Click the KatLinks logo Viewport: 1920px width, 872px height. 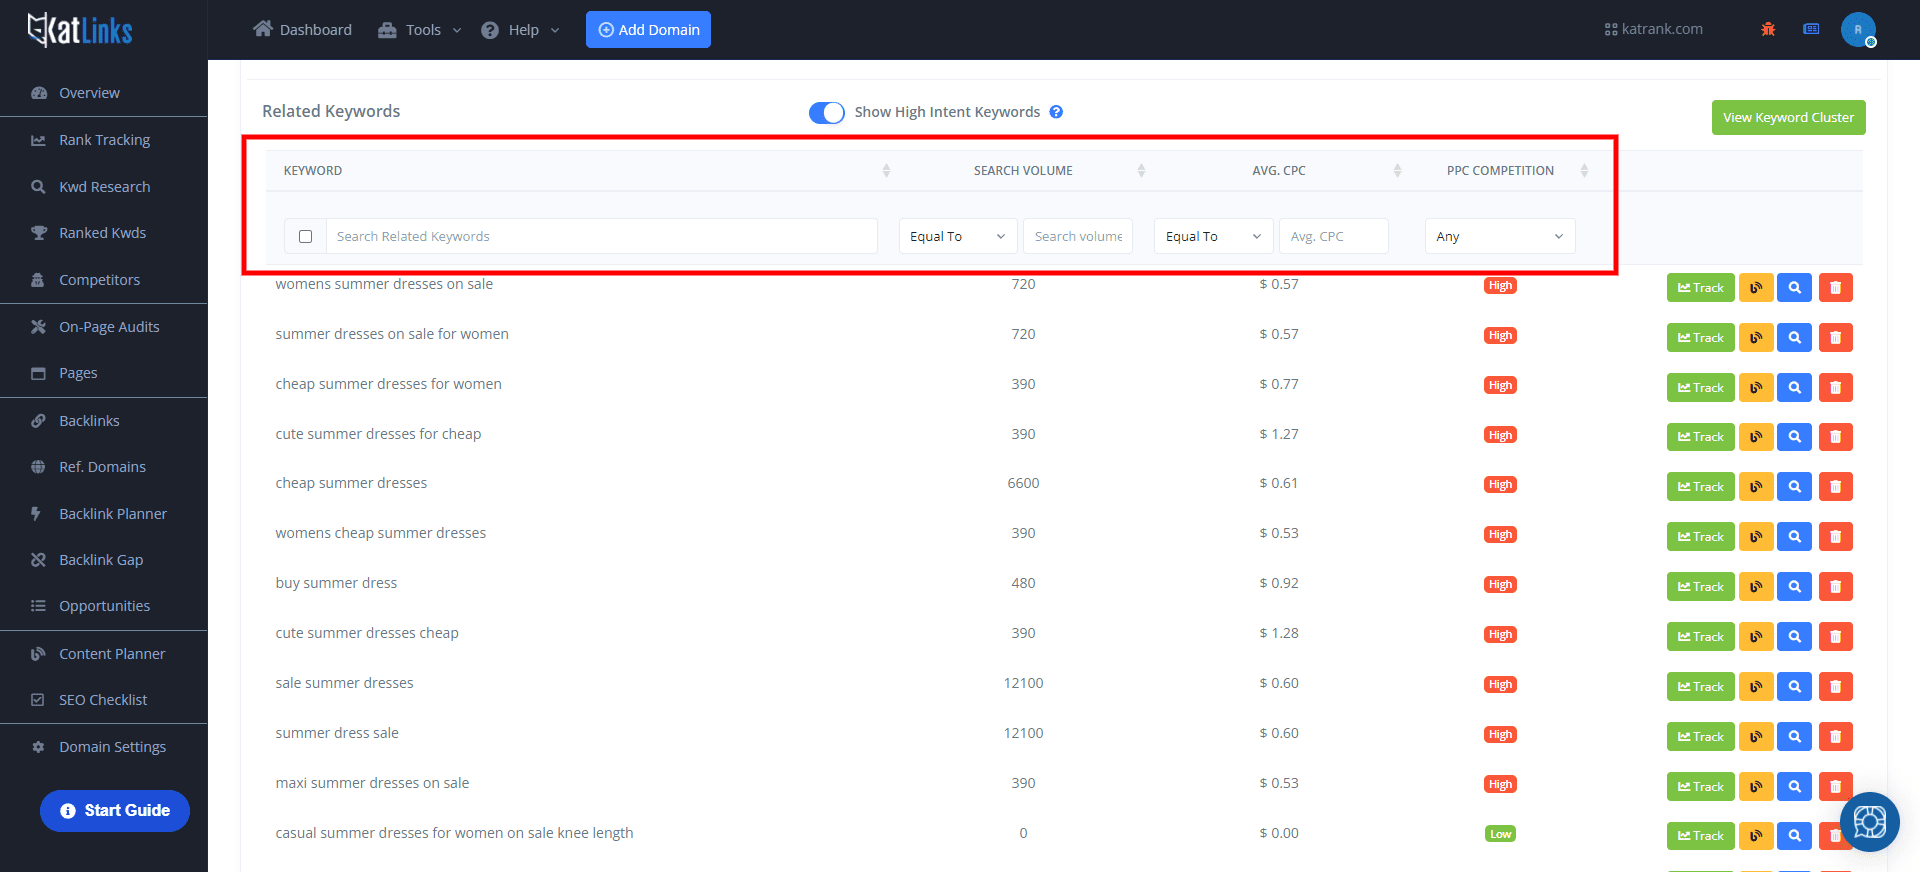pos(80,30)
